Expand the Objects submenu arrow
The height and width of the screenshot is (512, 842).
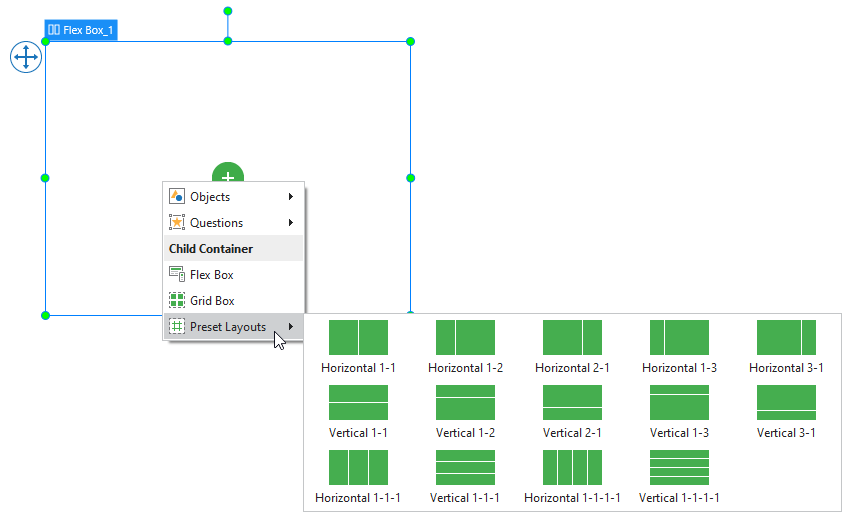291,197
